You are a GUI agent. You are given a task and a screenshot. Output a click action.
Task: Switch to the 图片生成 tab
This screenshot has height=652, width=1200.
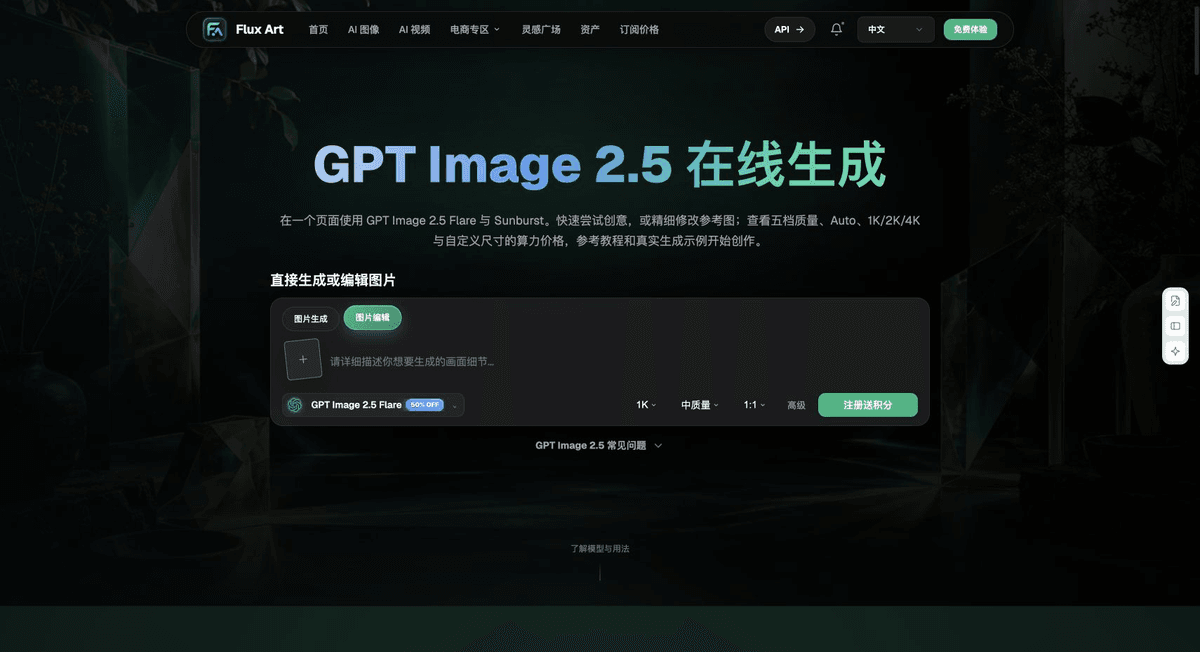310,319
